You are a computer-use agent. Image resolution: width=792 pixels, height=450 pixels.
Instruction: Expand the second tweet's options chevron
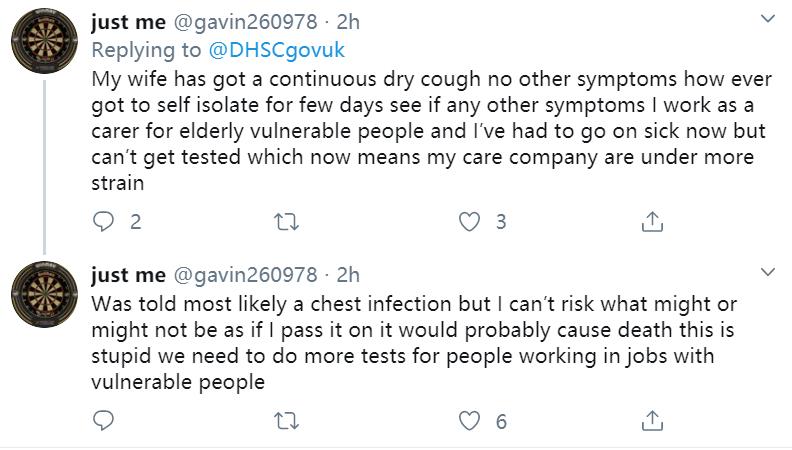click(767, 272)
